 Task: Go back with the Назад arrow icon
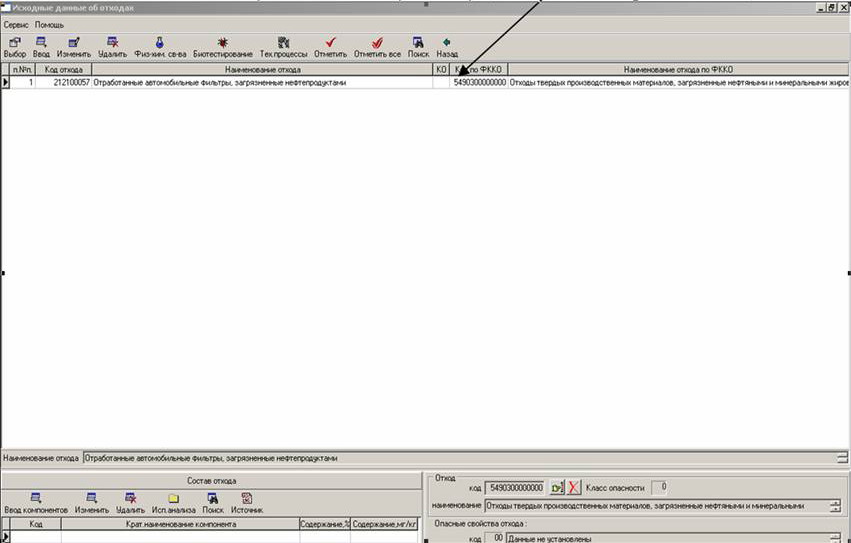[447, 43]
